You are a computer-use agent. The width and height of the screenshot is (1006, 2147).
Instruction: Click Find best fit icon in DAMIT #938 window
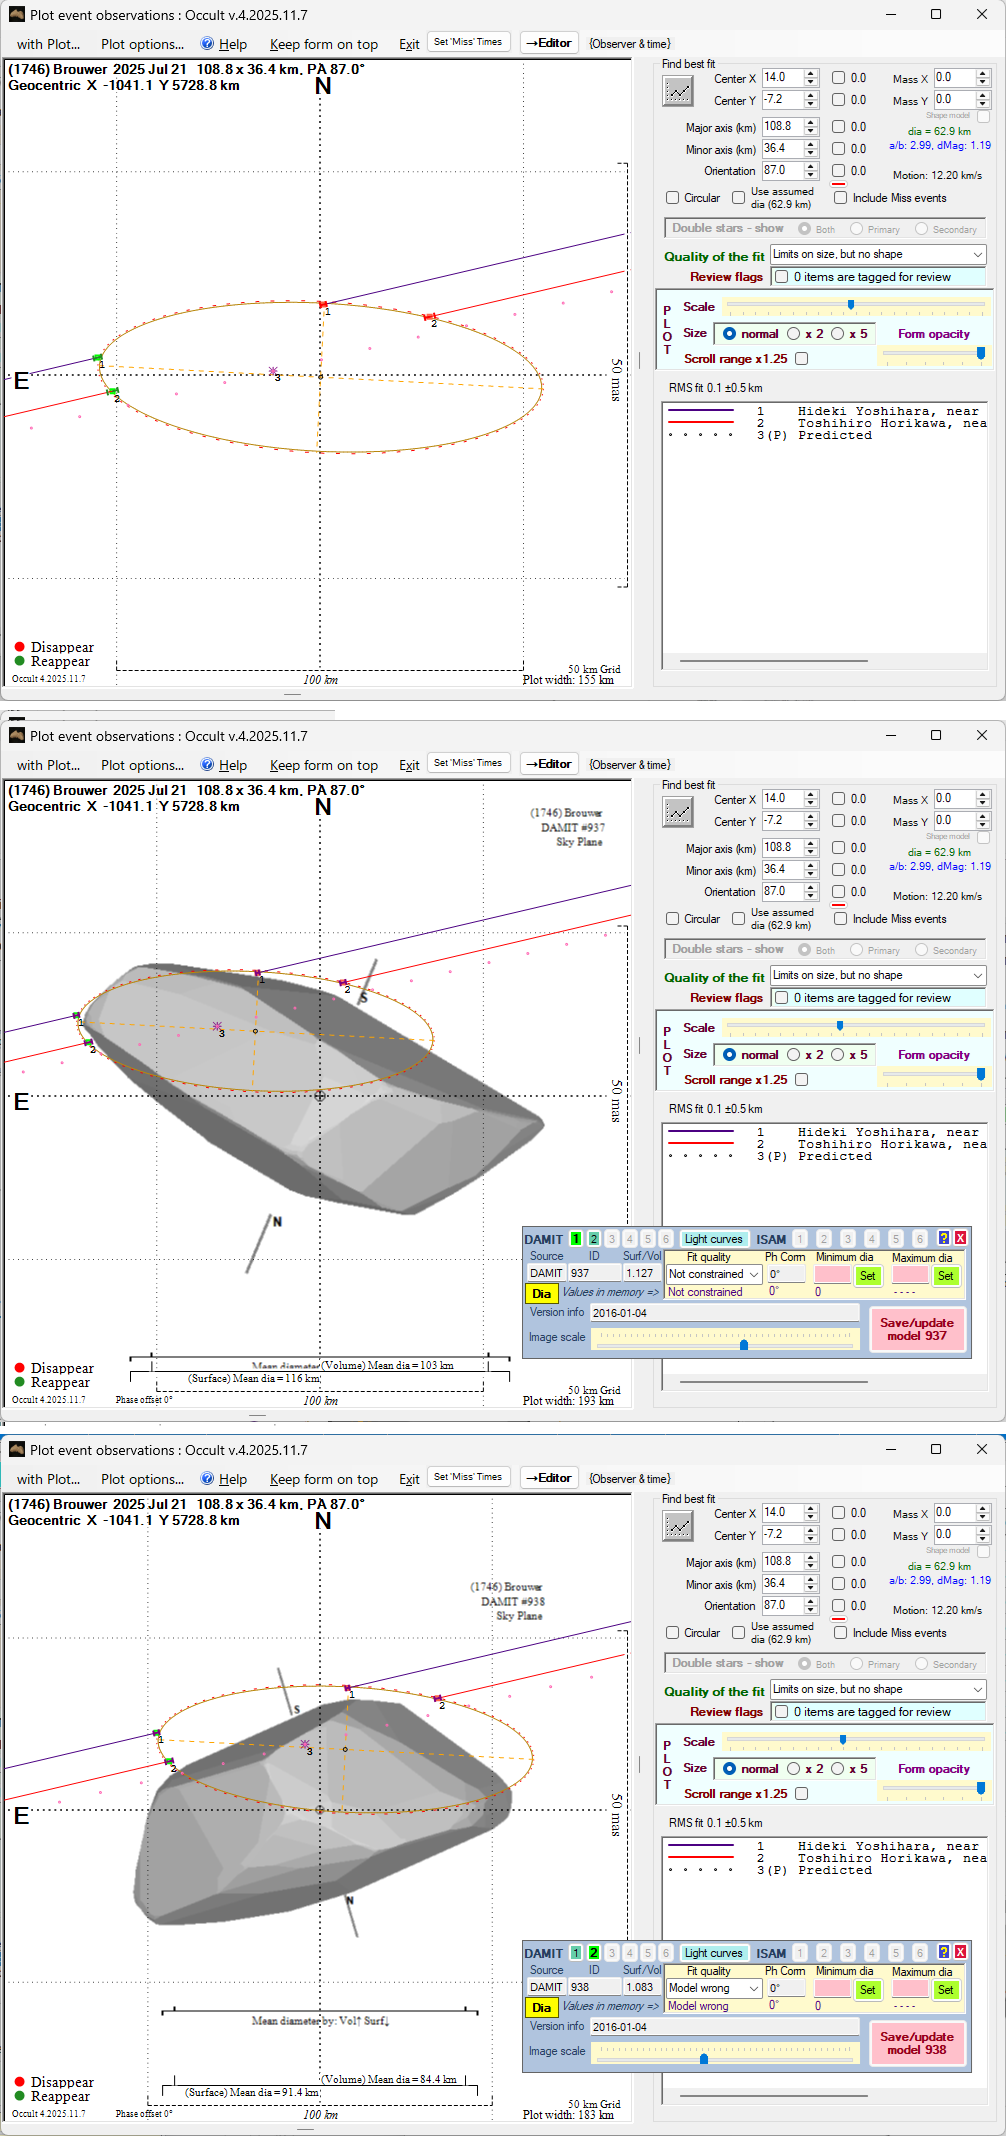(678, 1526)
